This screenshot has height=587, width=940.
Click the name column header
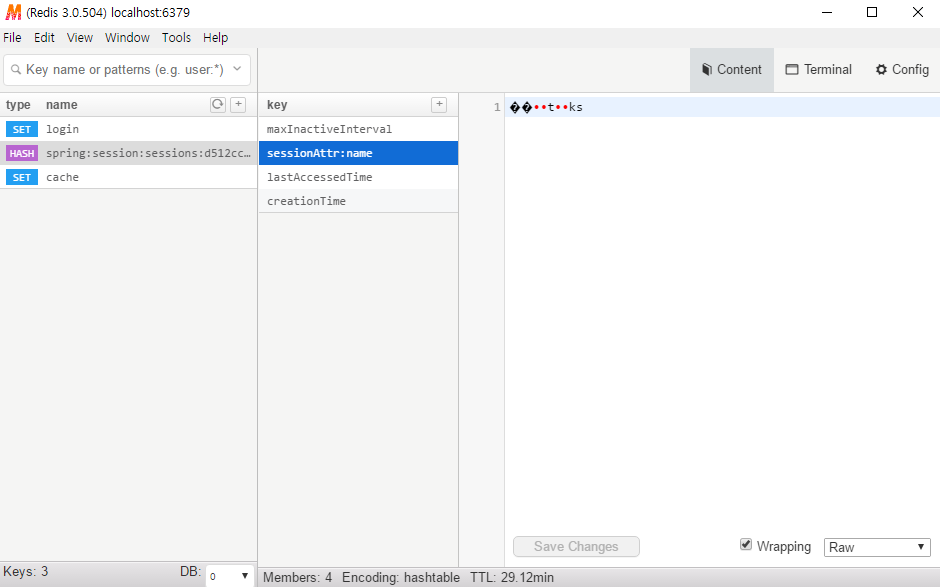click(62, 104)
